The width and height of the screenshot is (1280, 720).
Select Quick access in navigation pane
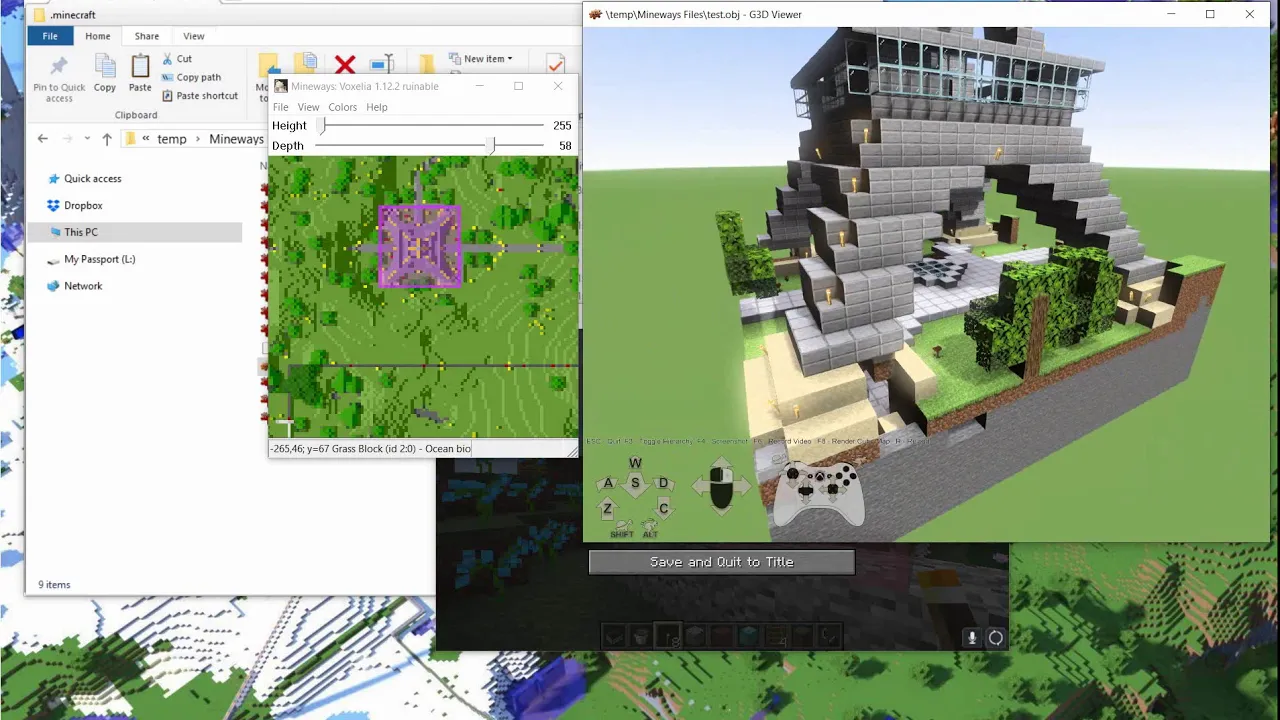[x=92, y=179]
